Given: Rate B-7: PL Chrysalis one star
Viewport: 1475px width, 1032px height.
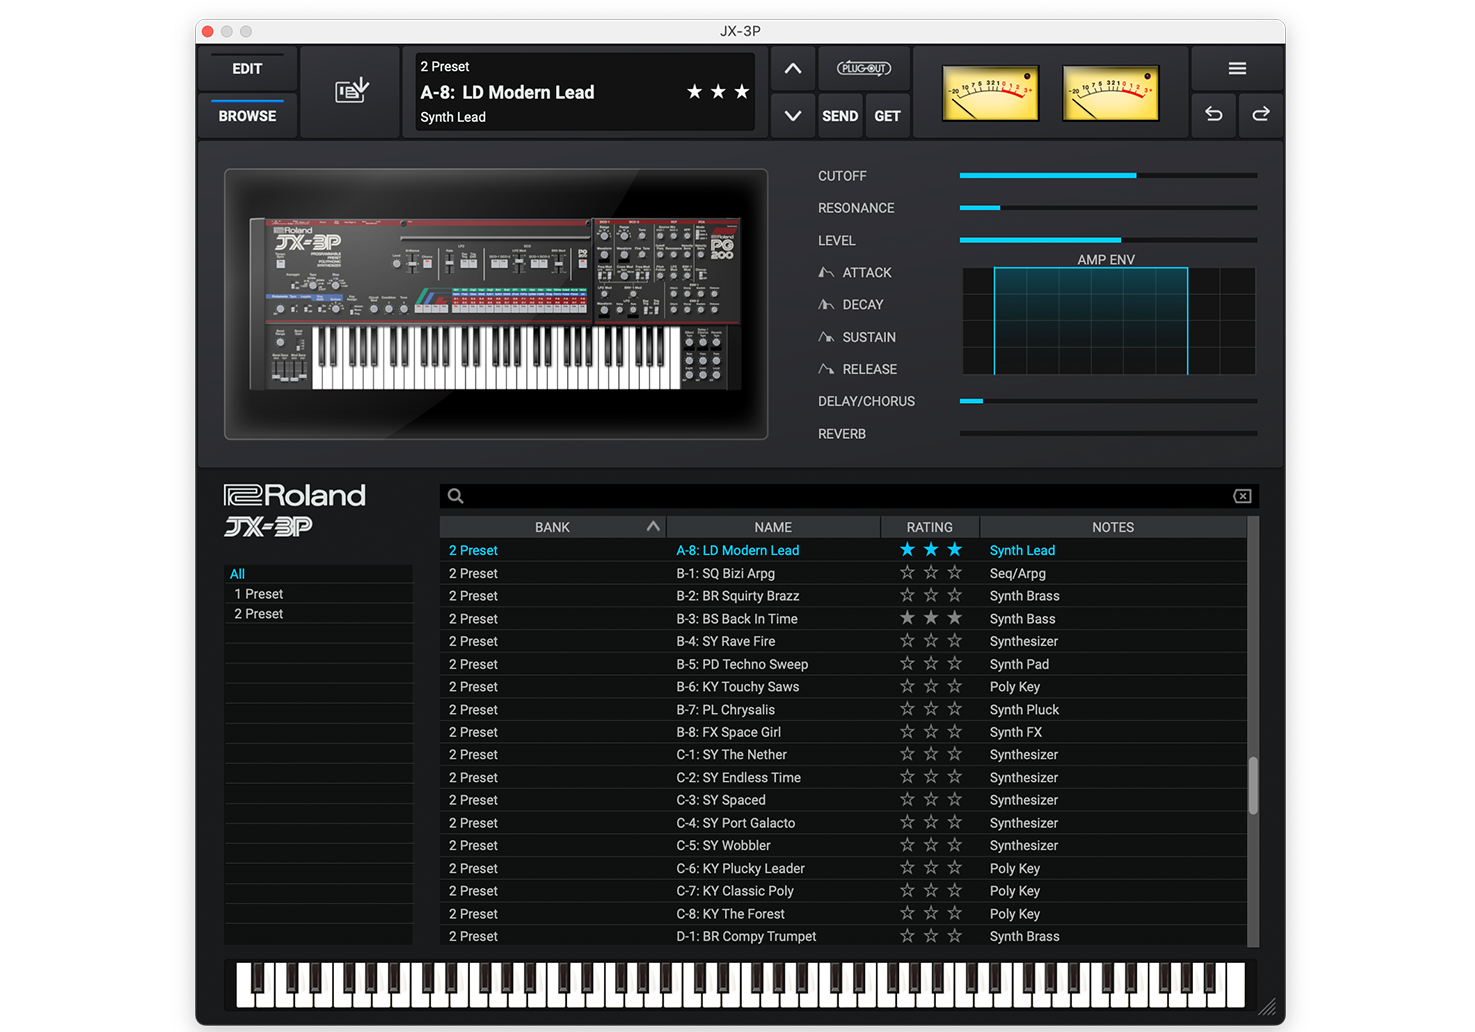Looking at the screenshot, I should click(907, 709).
